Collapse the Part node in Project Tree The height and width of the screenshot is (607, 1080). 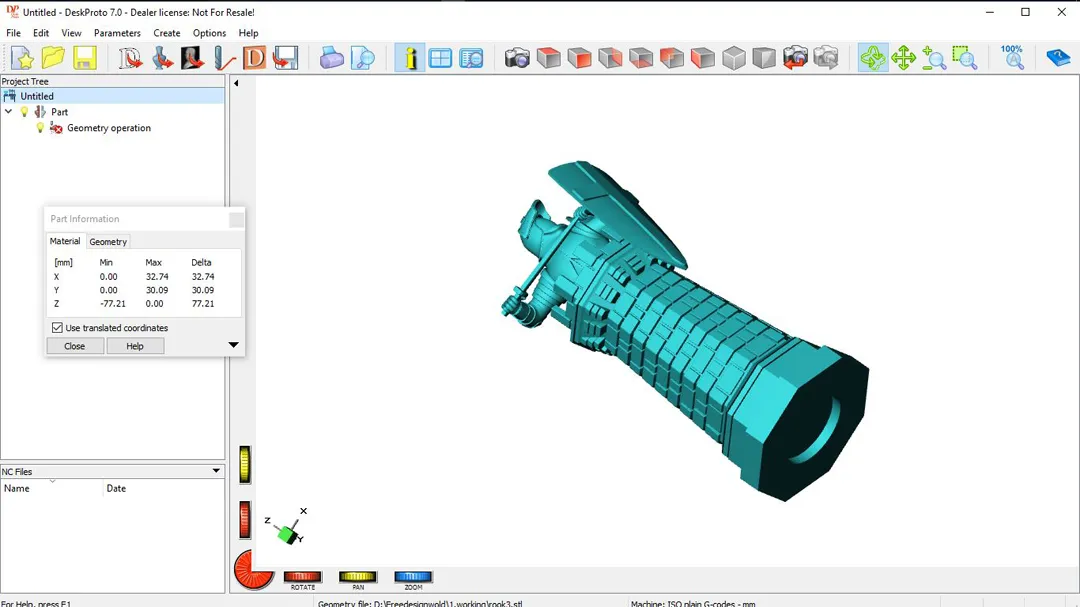point(8,112)
